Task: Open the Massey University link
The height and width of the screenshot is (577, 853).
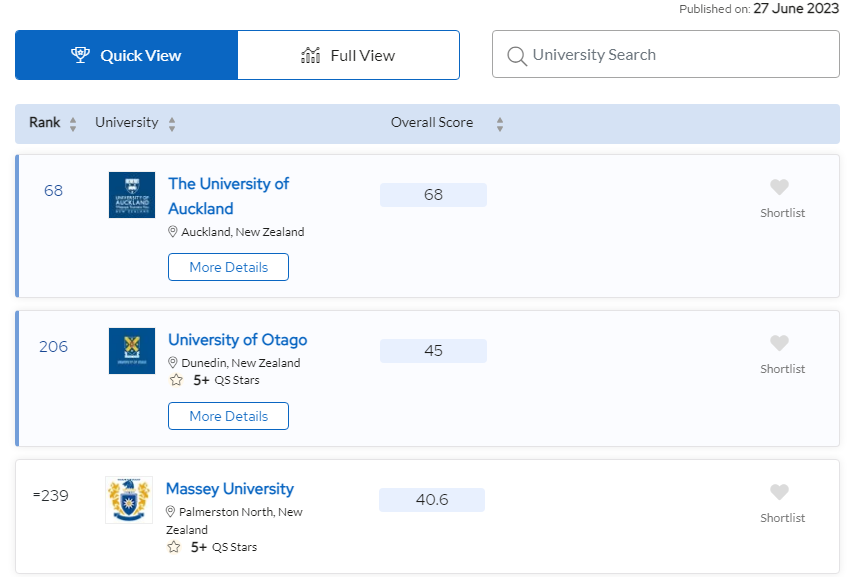Action: point(230,489)
